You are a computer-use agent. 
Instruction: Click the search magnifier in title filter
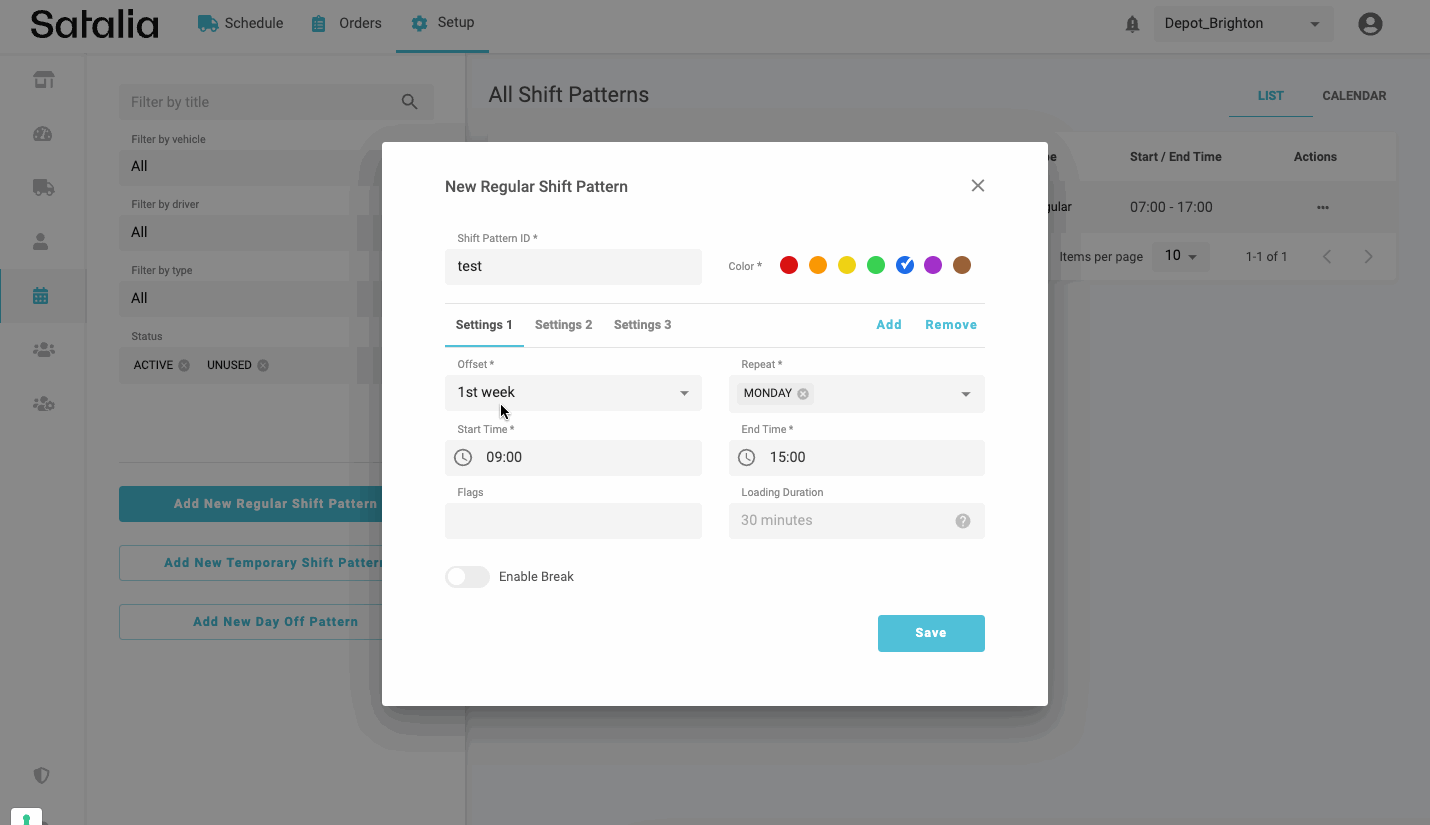pyautogui.click(x=409, y=102)
